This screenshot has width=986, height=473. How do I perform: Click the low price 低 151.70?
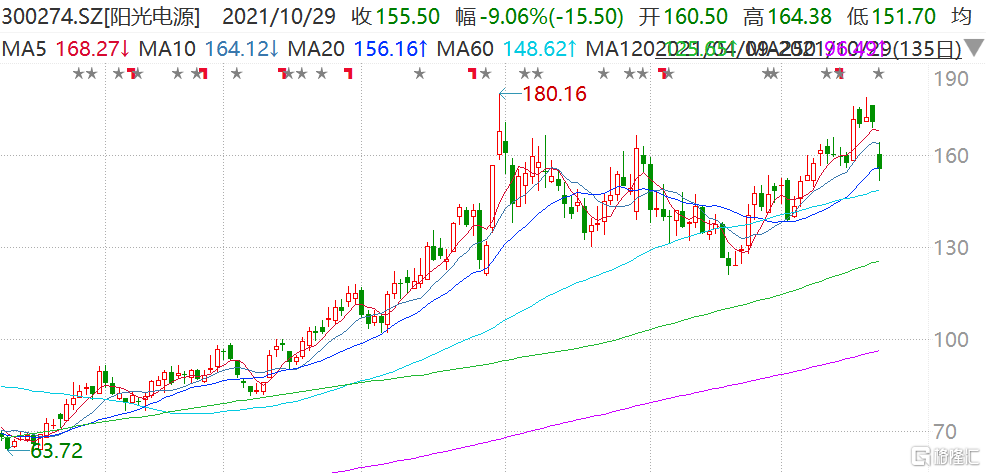coord(891,17)
